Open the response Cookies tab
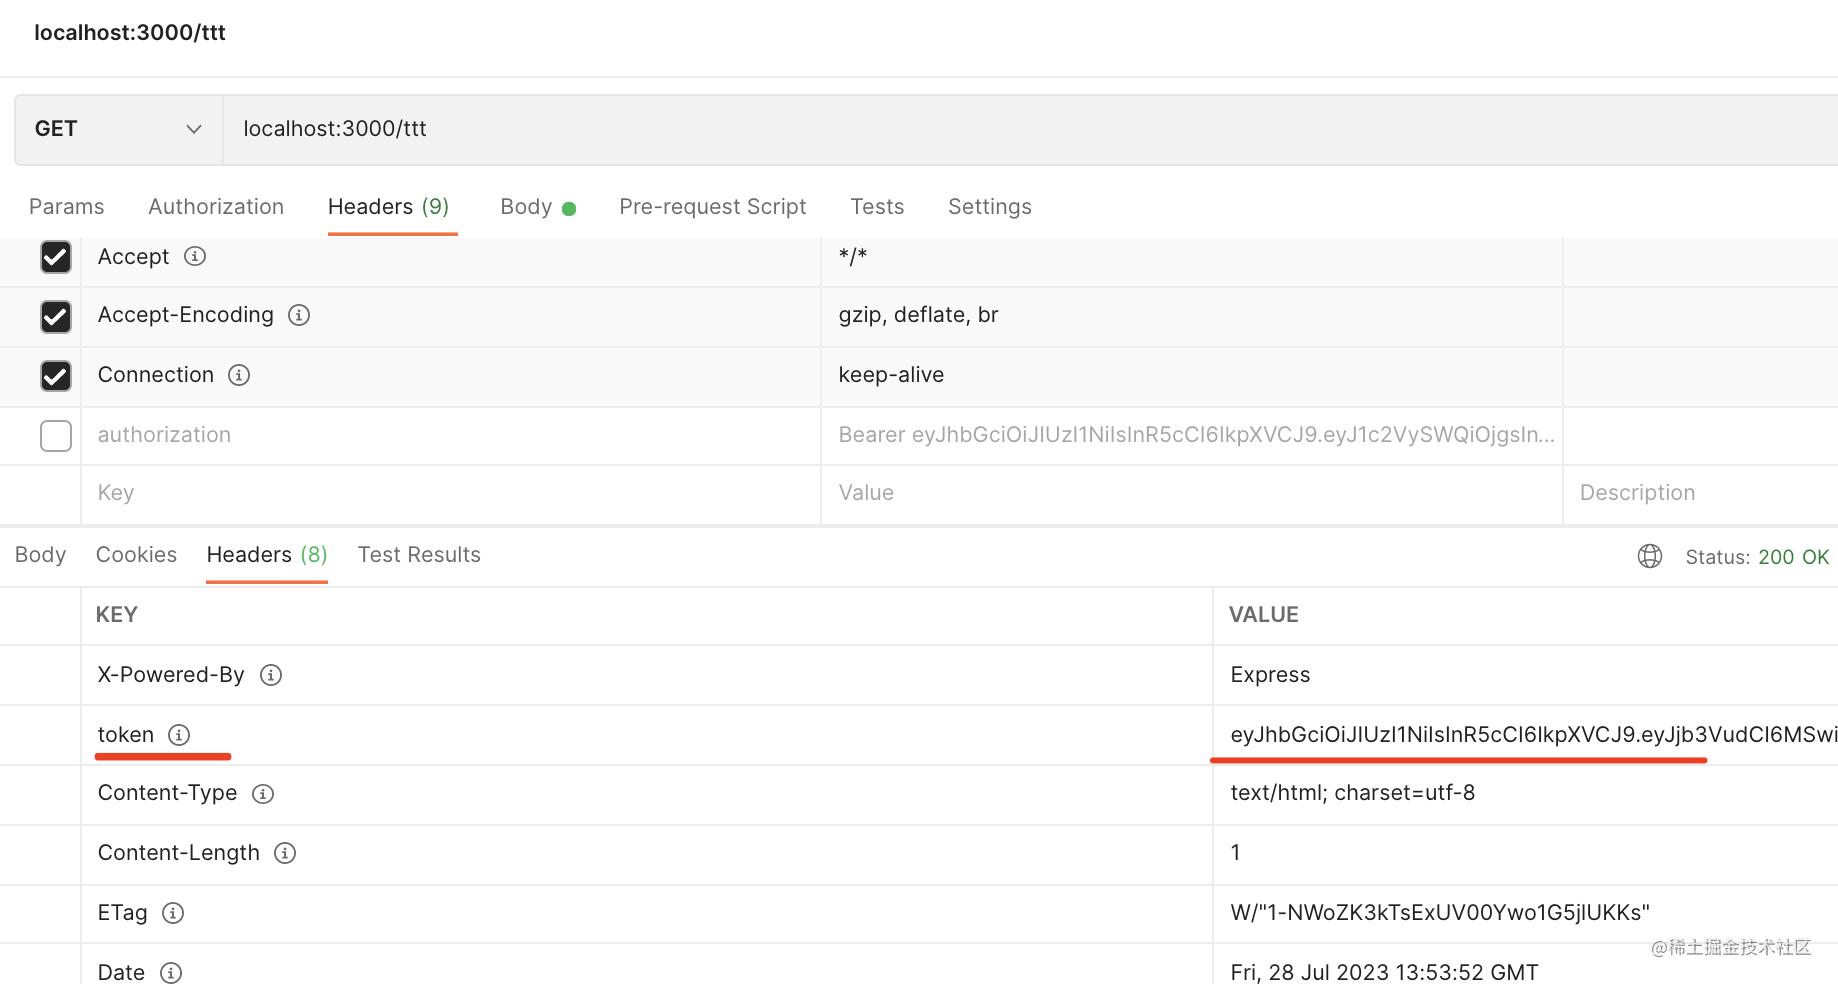Viewport: 1838px width, 984px height. pos(136,555)
